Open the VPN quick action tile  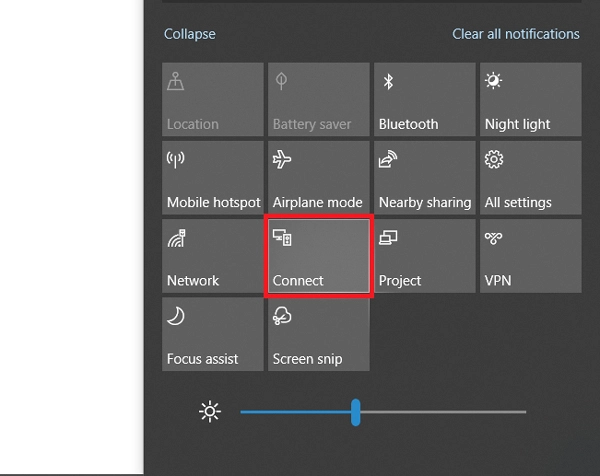[531, 256]
